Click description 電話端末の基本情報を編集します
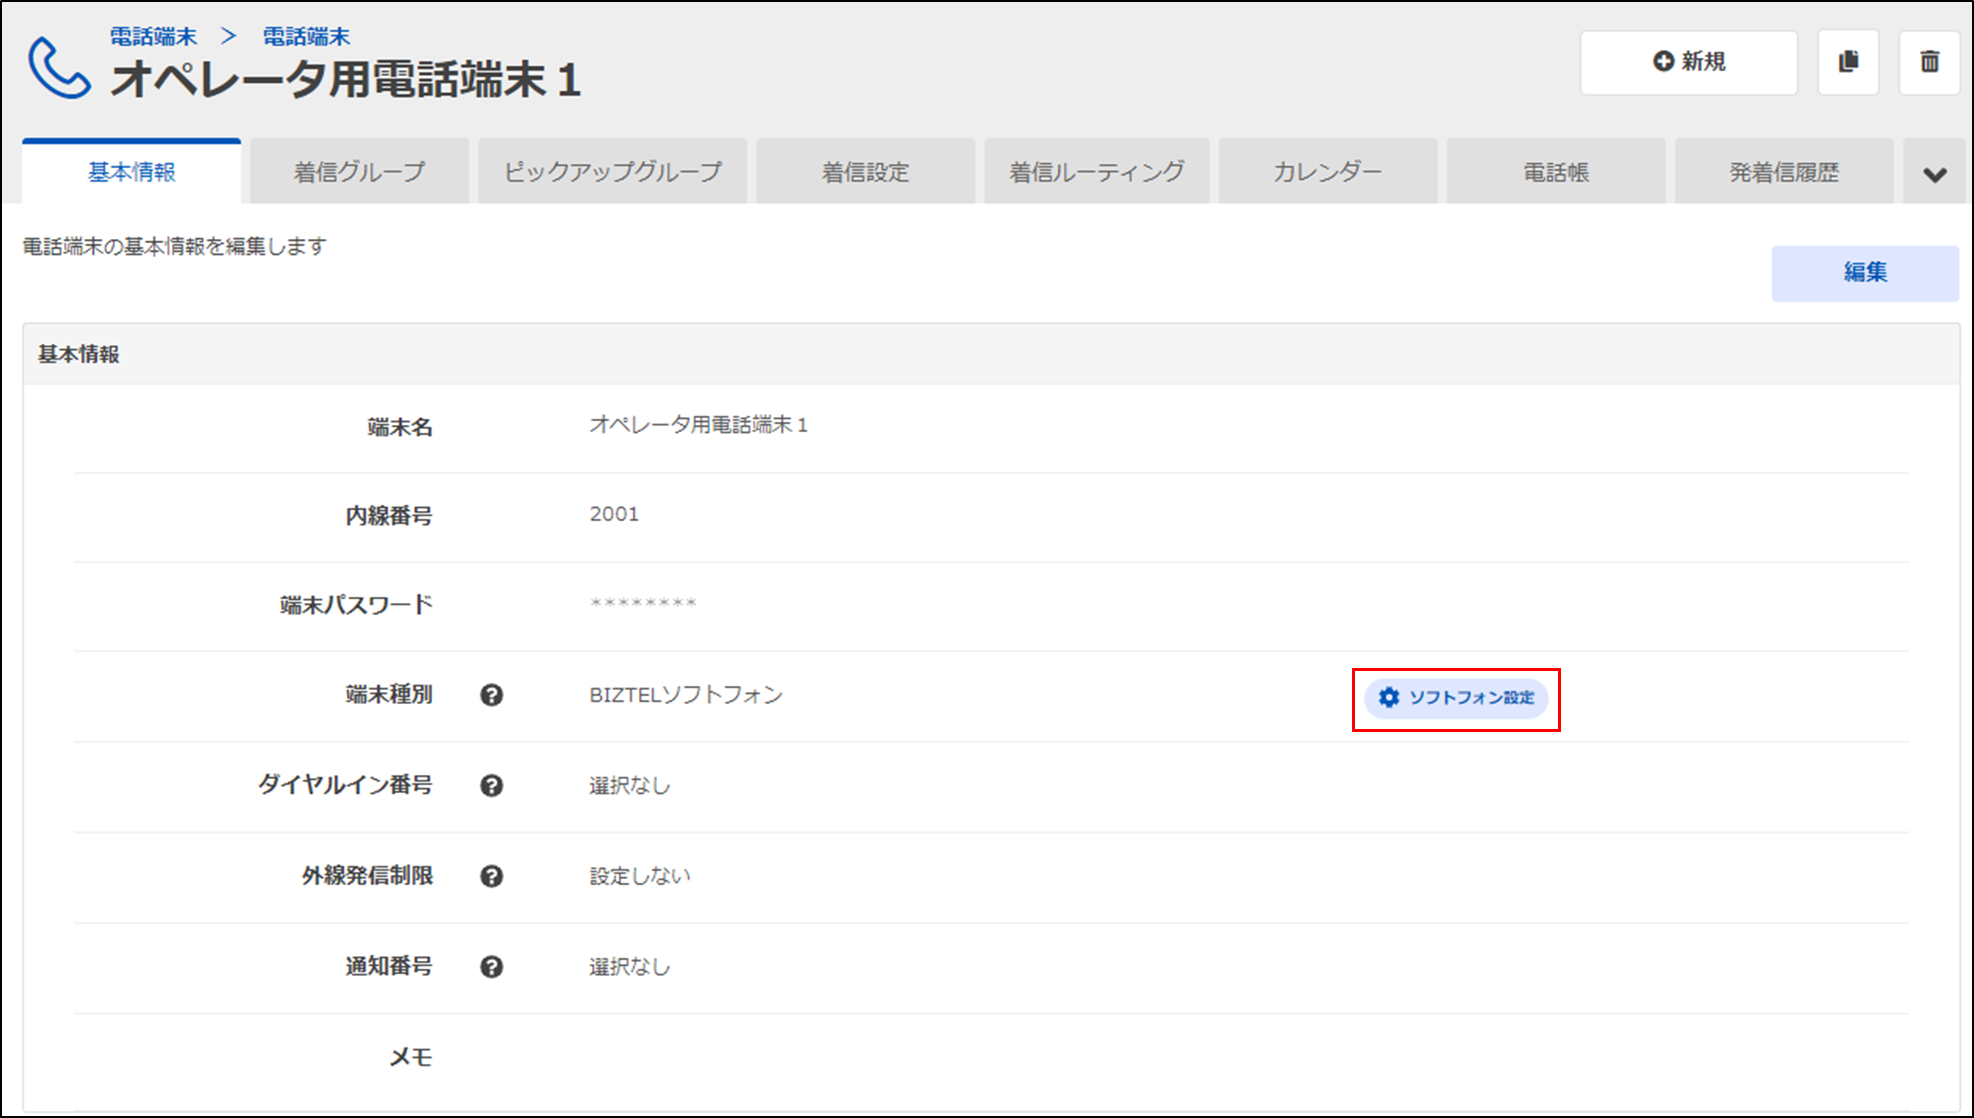 [175, 246]
